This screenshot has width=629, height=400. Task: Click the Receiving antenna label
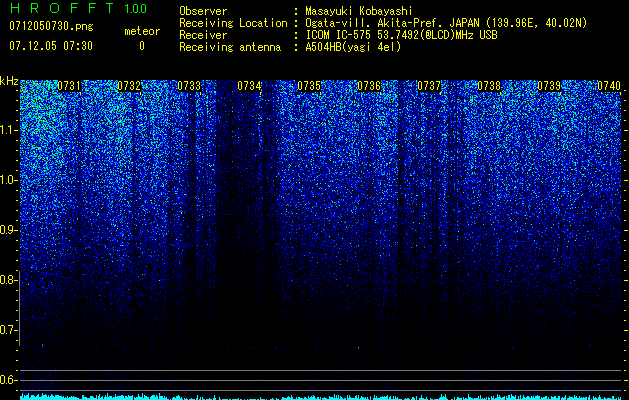[x=230, y=47]
